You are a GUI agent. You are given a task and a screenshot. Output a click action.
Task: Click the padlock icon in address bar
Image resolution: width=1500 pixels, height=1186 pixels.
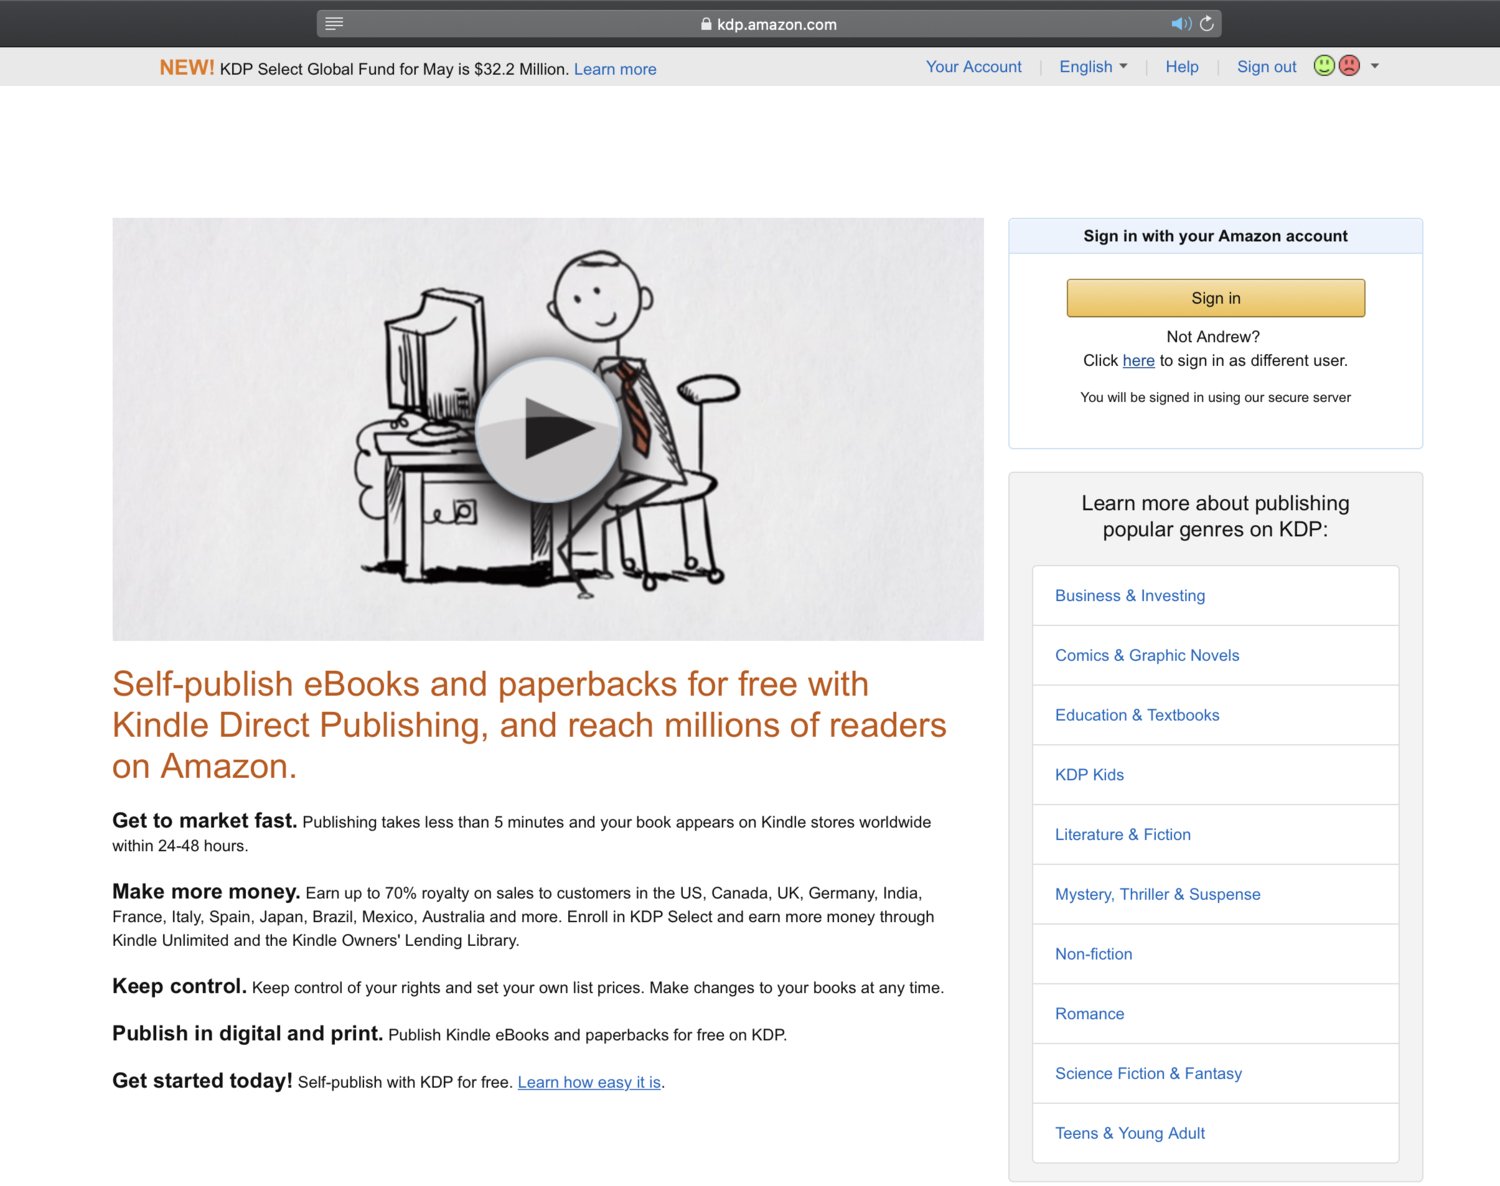[x=706, y=24]
